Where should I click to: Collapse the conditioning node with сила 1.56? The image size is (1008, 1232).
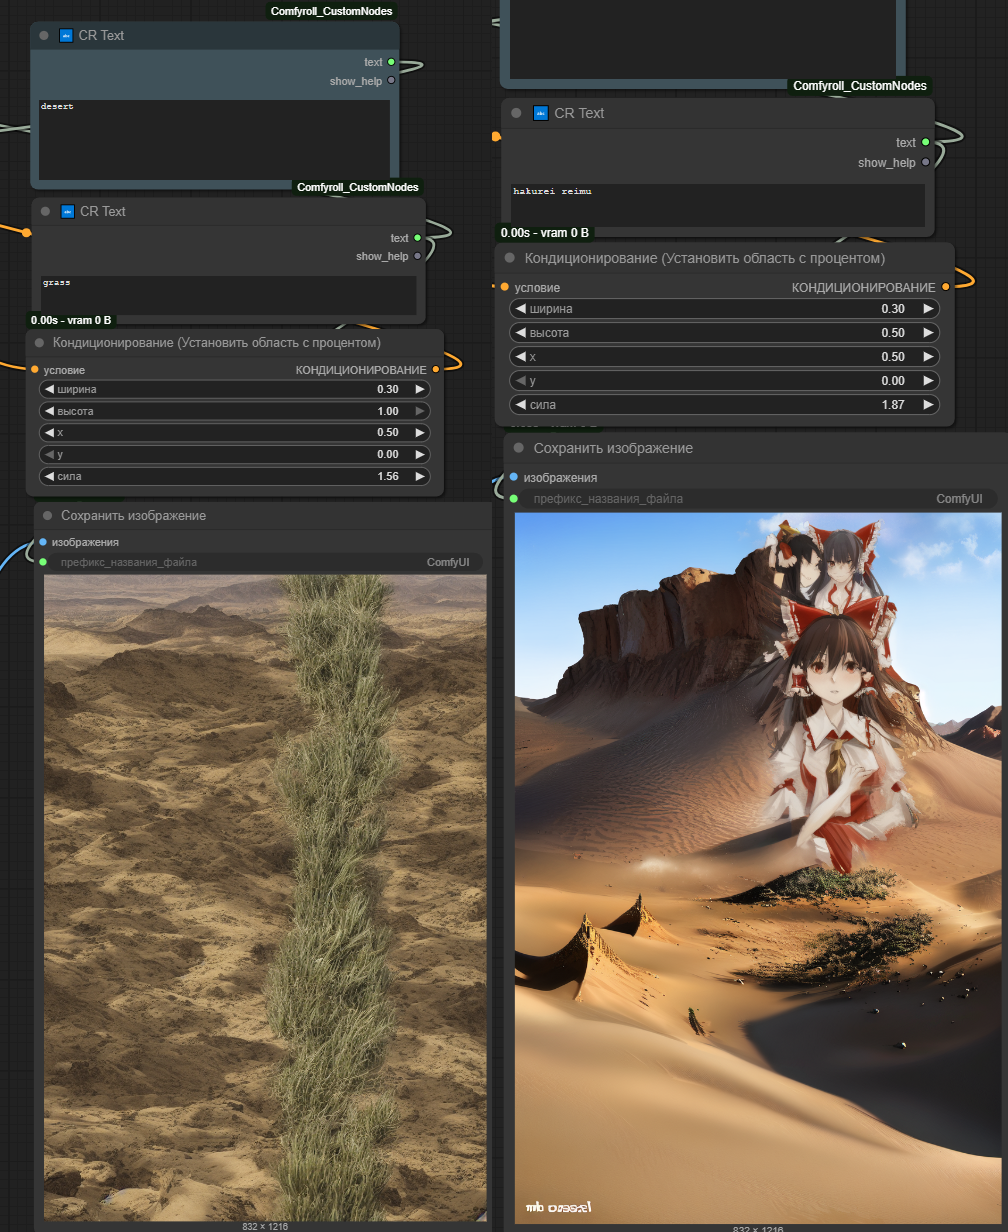[40, 343]
